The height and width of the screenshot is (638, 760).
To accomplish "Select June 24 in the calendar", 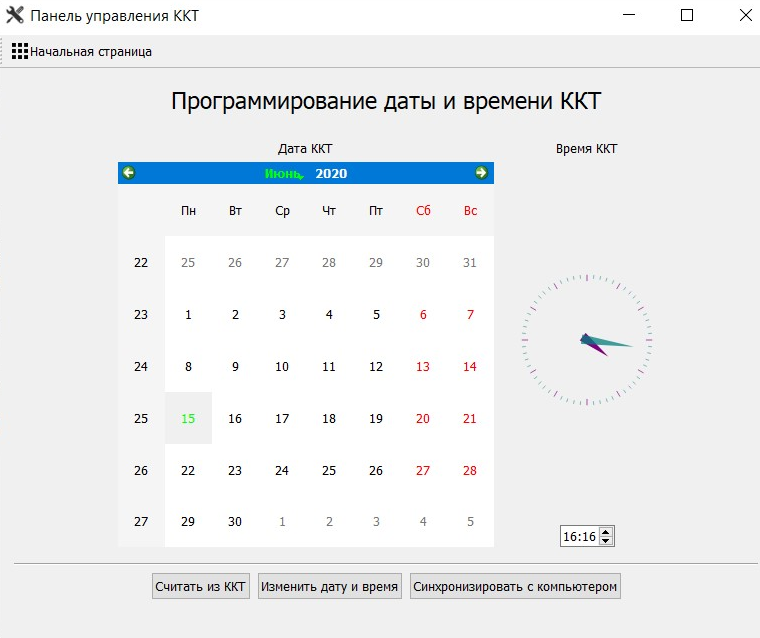I will tap(282, 470).
